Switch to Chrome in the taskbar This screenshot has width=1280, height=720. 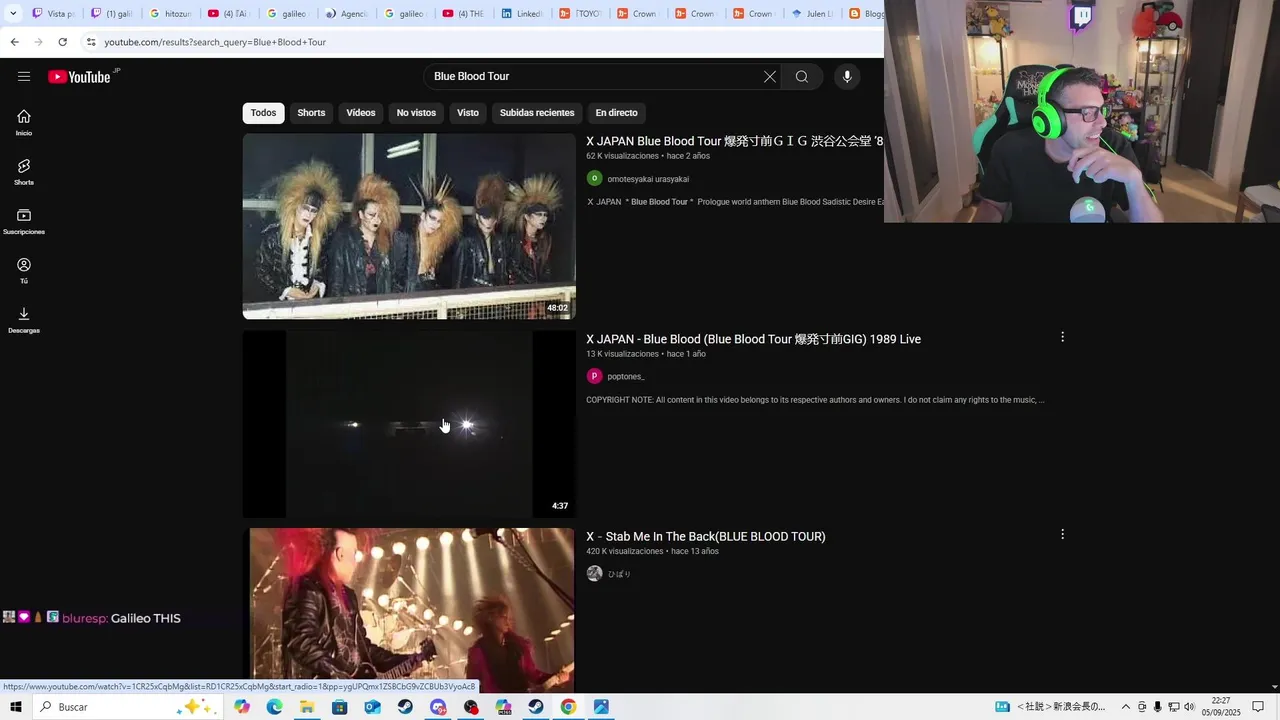(568, 707)
